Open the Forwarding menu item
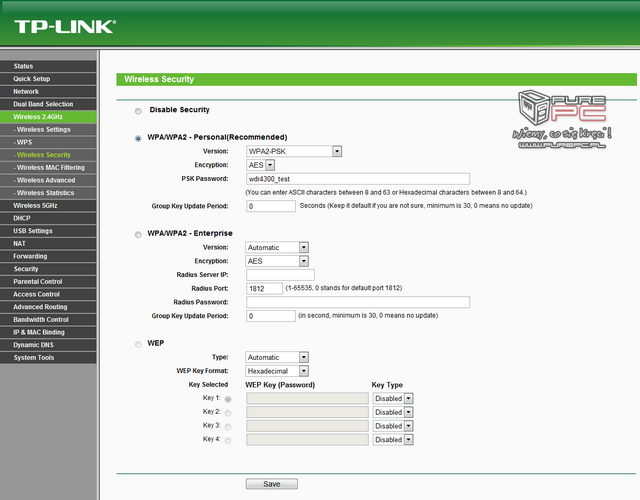 [x=48, y=256]
